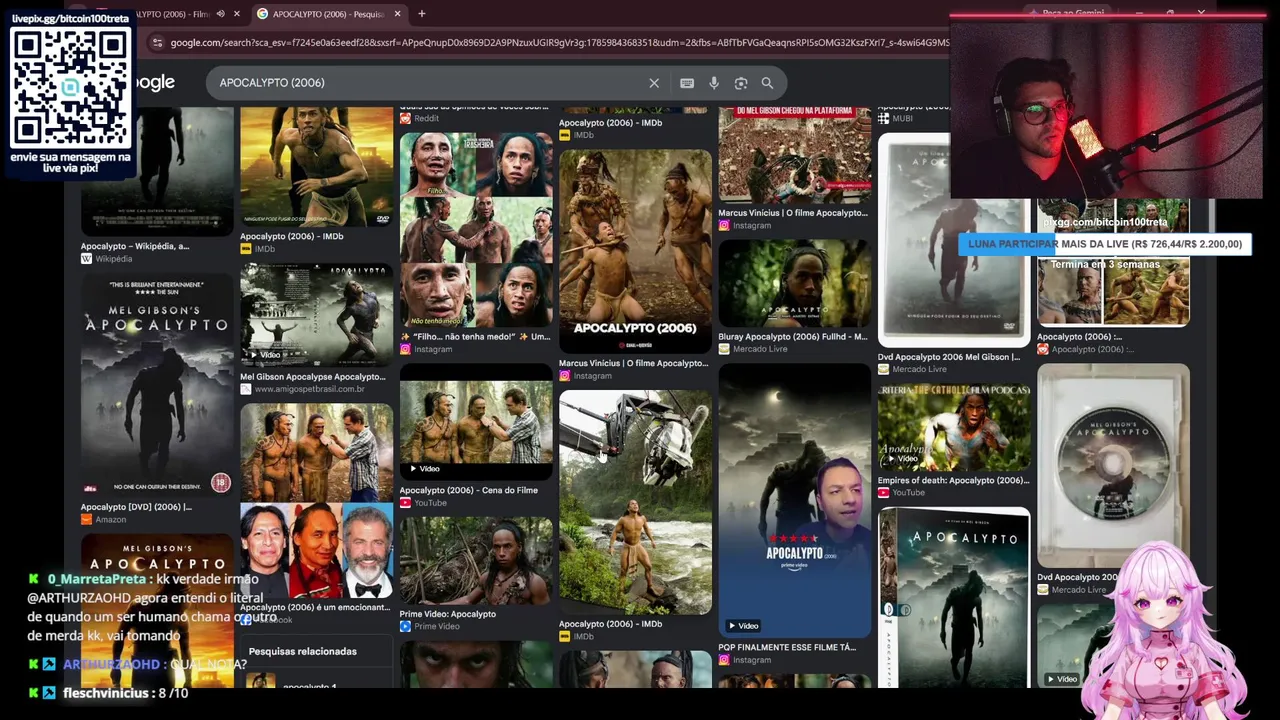This screenshot has height=720, width=1280.
Task: Open 'Empires of death: Apocalypto (2006)' title
Action: 953,480
